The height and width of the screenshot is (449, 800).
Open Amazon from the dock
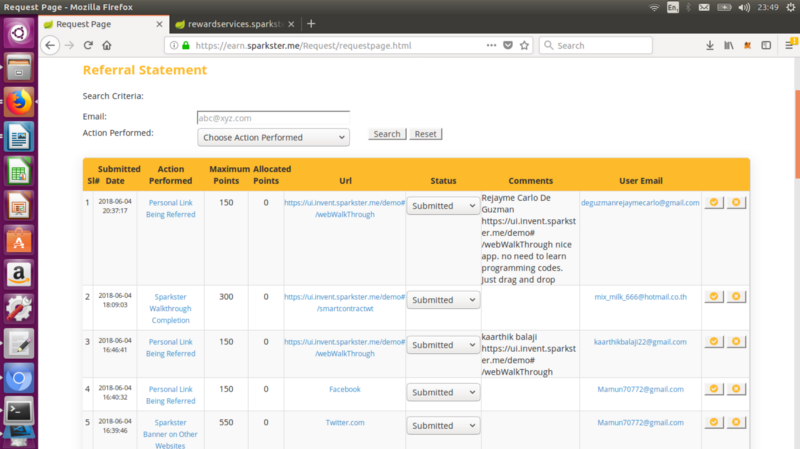[19, 275]
